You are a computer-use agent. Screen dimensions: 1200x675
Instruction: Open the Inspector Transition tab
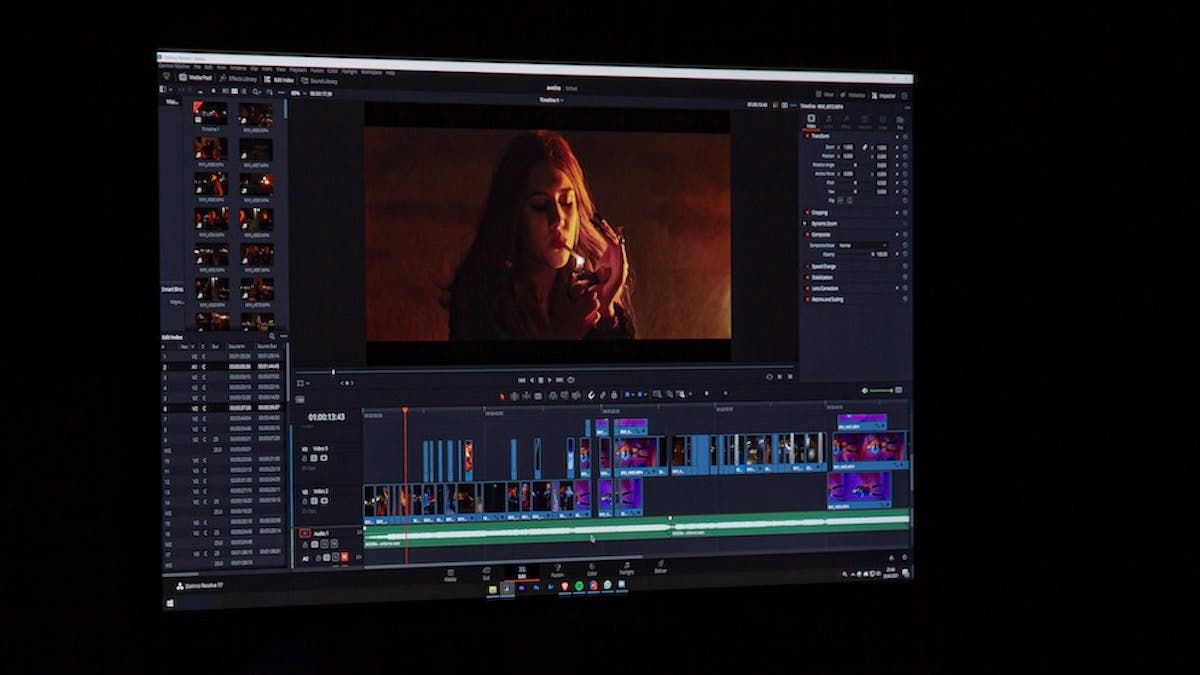tap(864, 123)
